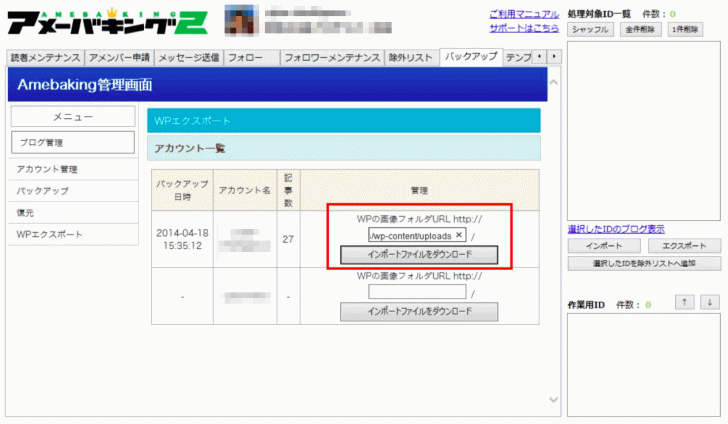Click the 選択したIDのブログ表示 link
Screen dimensions: 728x424
click(615, 229)
